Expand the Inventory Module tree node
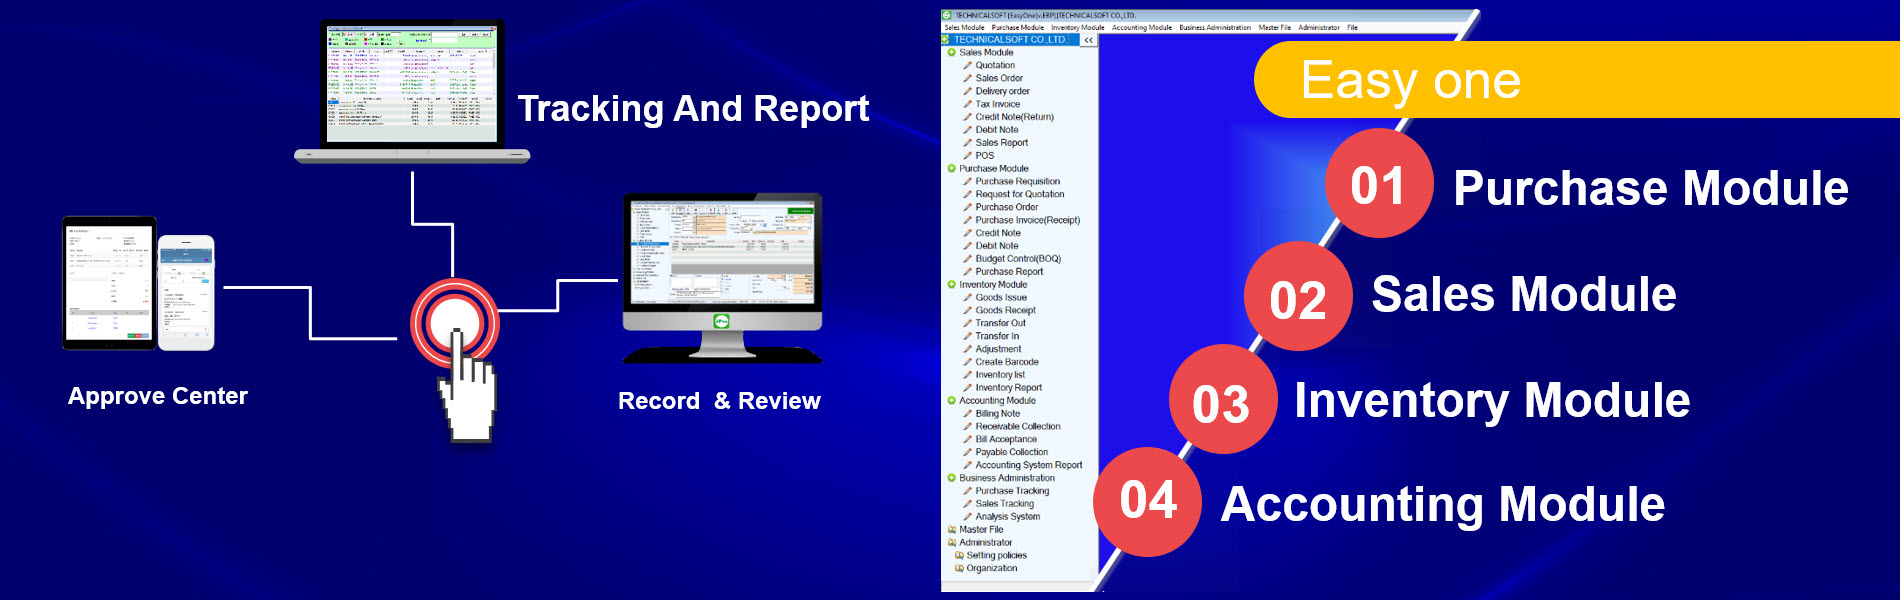The image size is (1900, 600). [951, 285]
